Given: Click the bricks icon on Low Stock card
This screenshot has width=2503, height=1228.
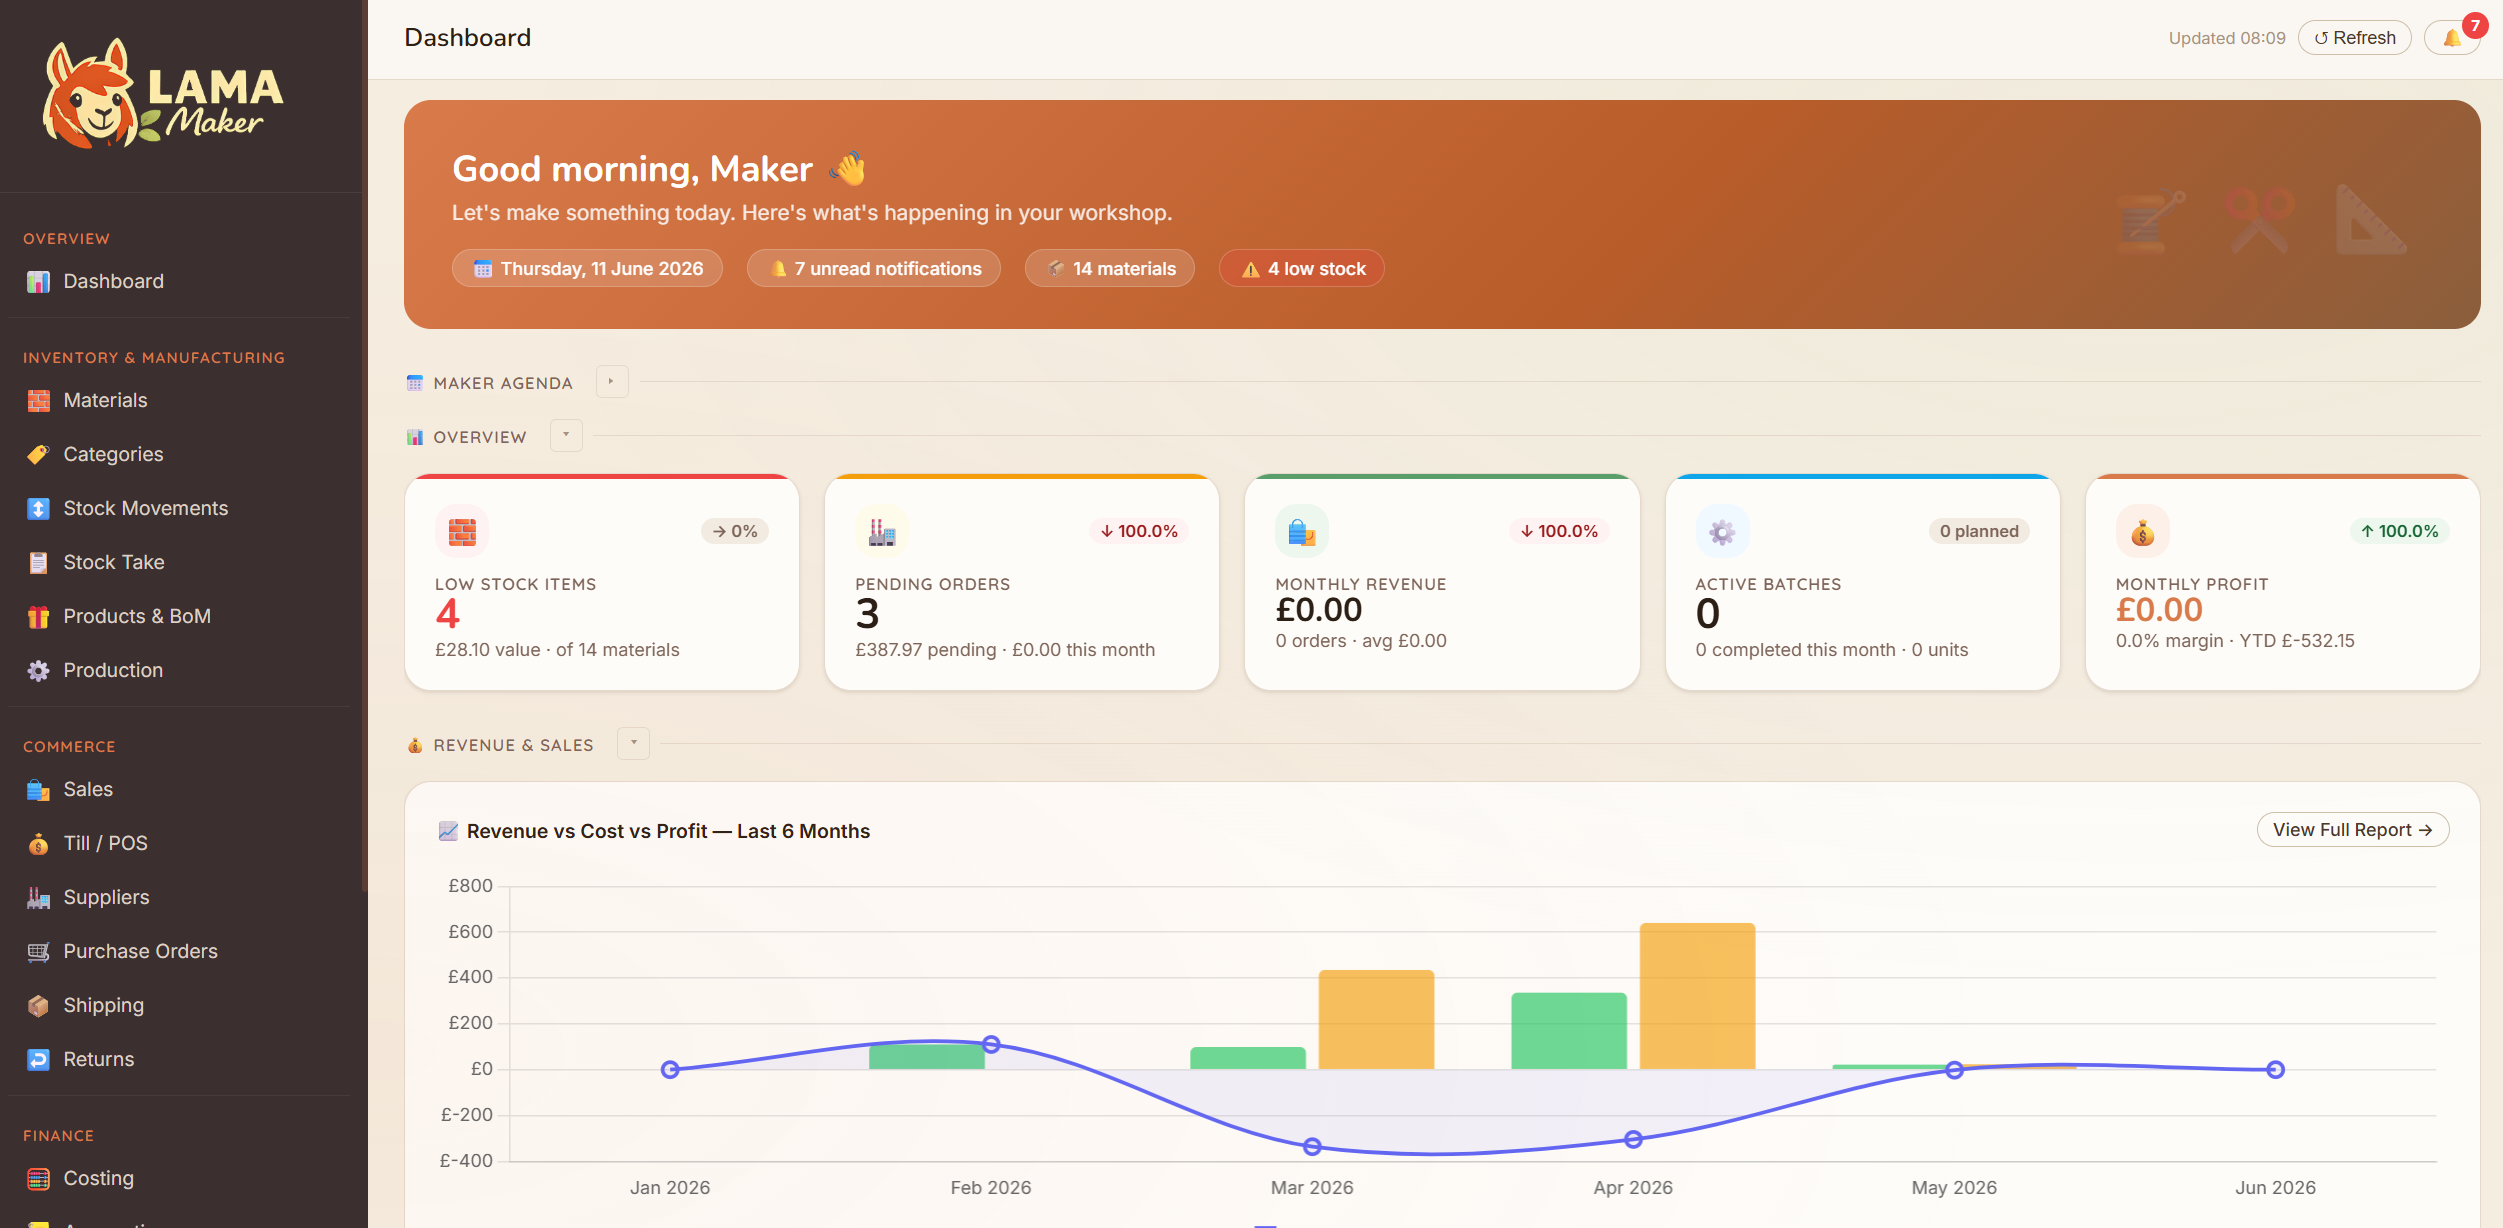Looking at the screenshot, I should tap(462, 531).
